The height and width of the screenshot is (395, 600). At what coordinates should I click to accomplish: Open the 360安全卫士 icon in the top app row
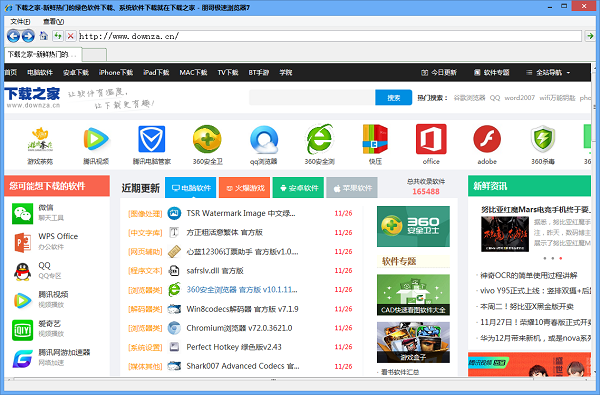(207, 139)
